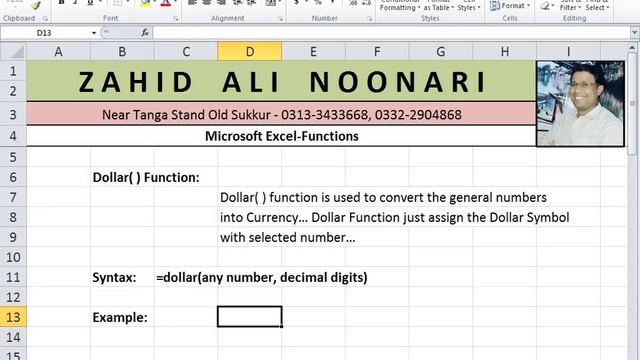Click text 'with selected number...'

click(288, 238)
